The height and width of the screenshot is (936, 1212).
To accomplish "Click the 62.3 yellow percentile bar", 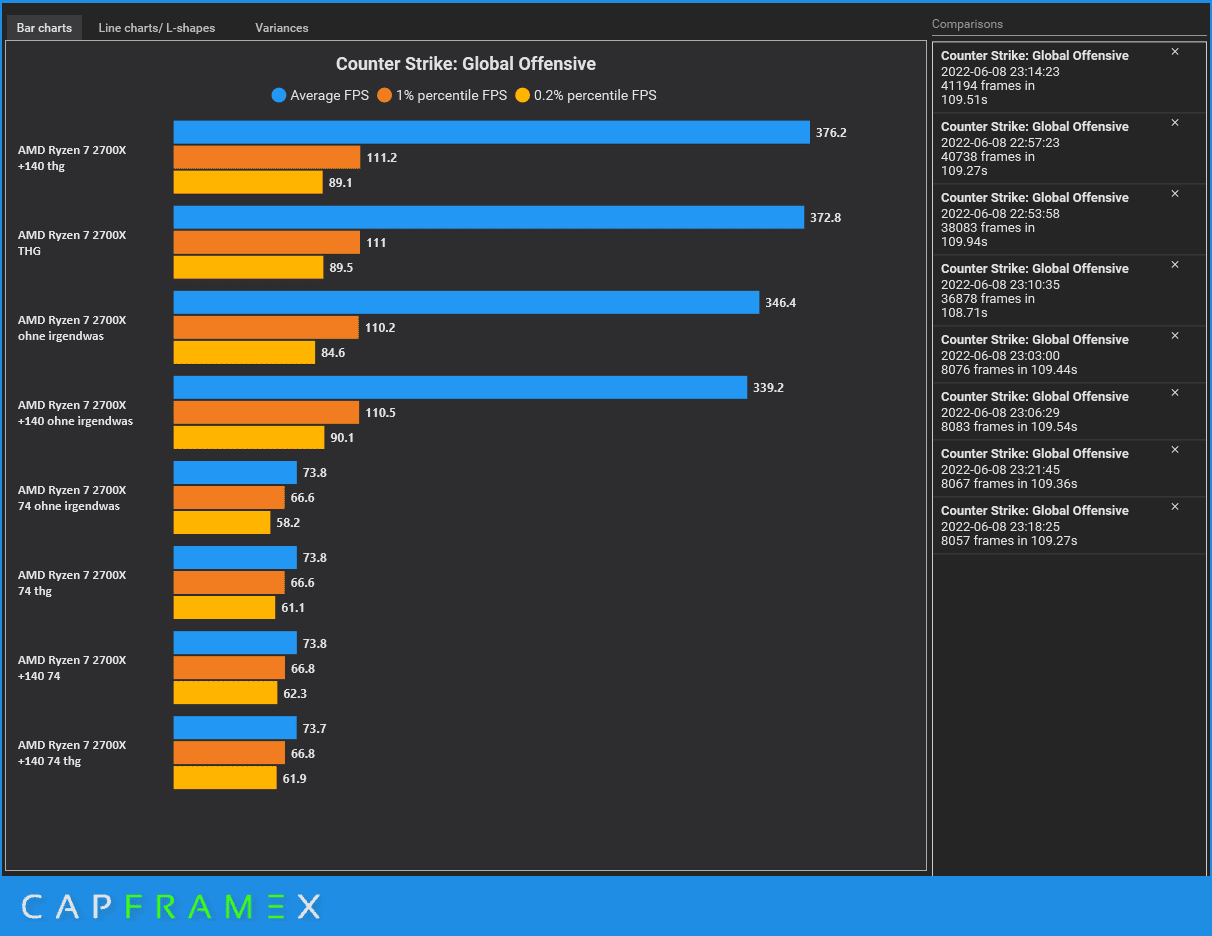I will pos(225,692).
